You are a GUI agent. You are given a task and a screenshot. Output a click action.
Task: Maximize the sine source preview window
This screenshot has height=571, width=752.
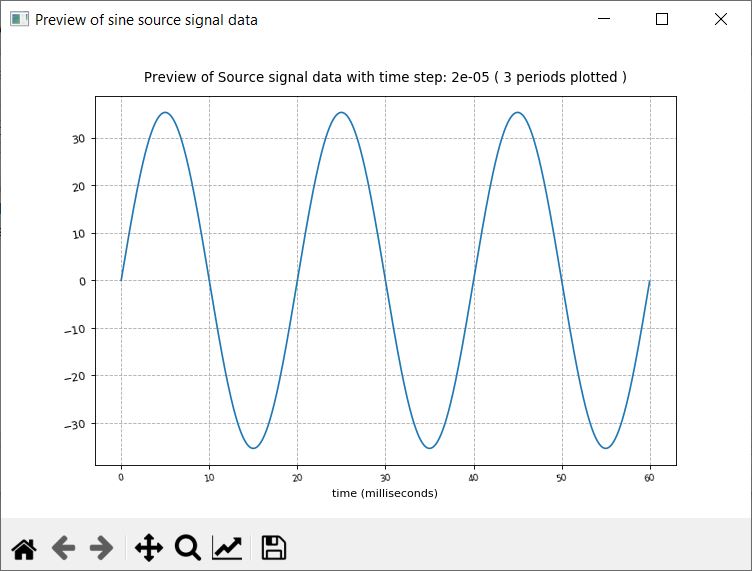[661, 19]
